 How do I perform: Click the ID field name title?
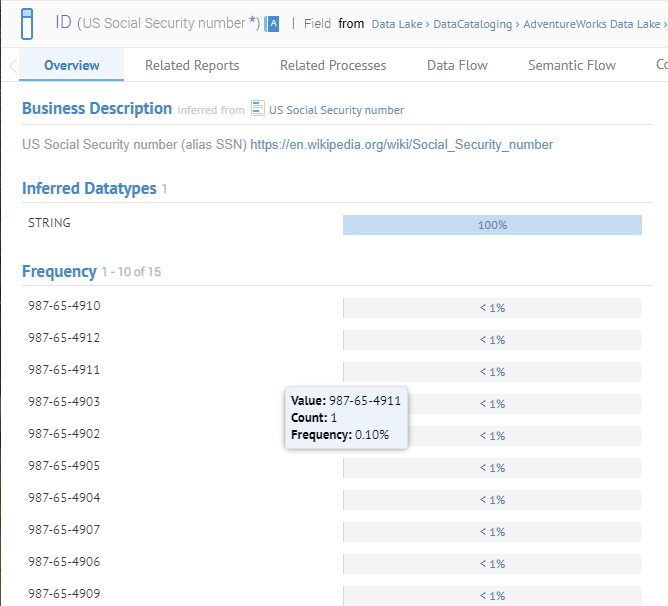[63, 22]
